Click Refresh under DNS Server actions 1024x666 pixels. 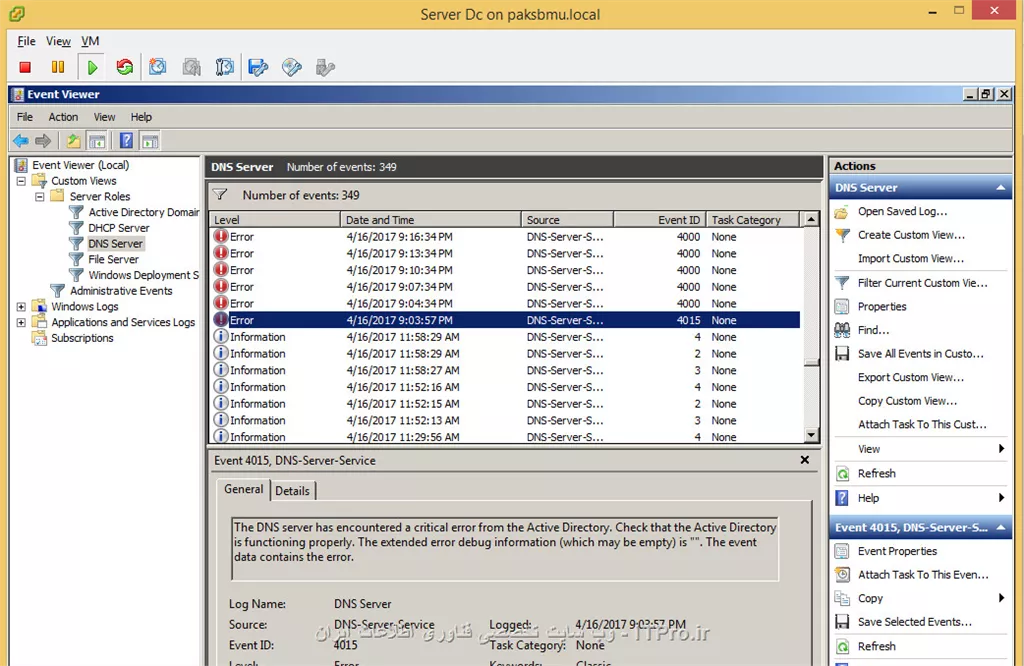(x=876, y=473)
